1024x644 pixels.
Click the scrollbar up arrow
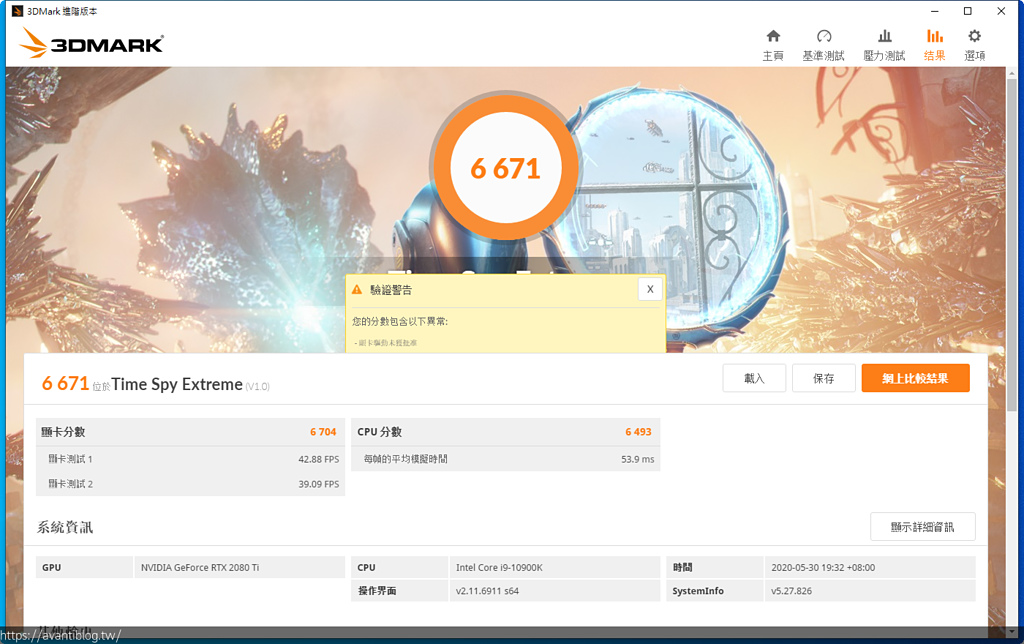(1013, 71)
